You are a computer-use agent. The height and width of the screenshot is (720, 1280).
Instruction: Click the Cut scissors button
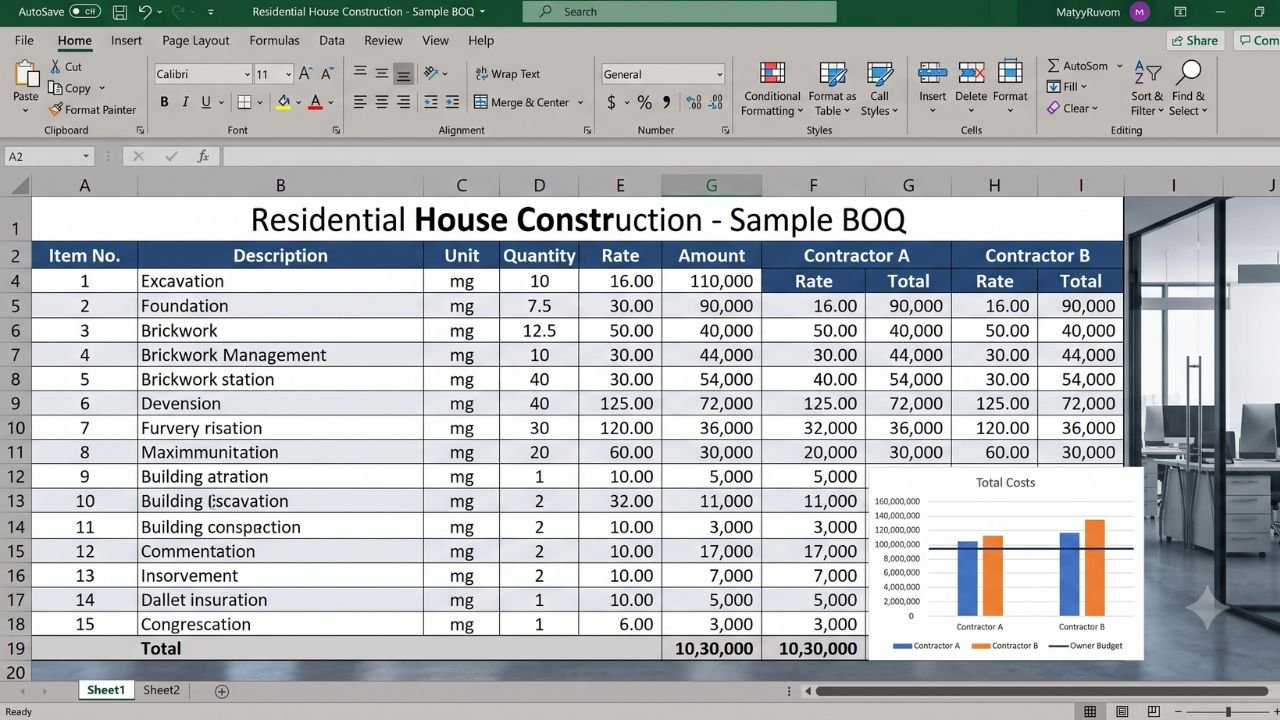[66, 67]
